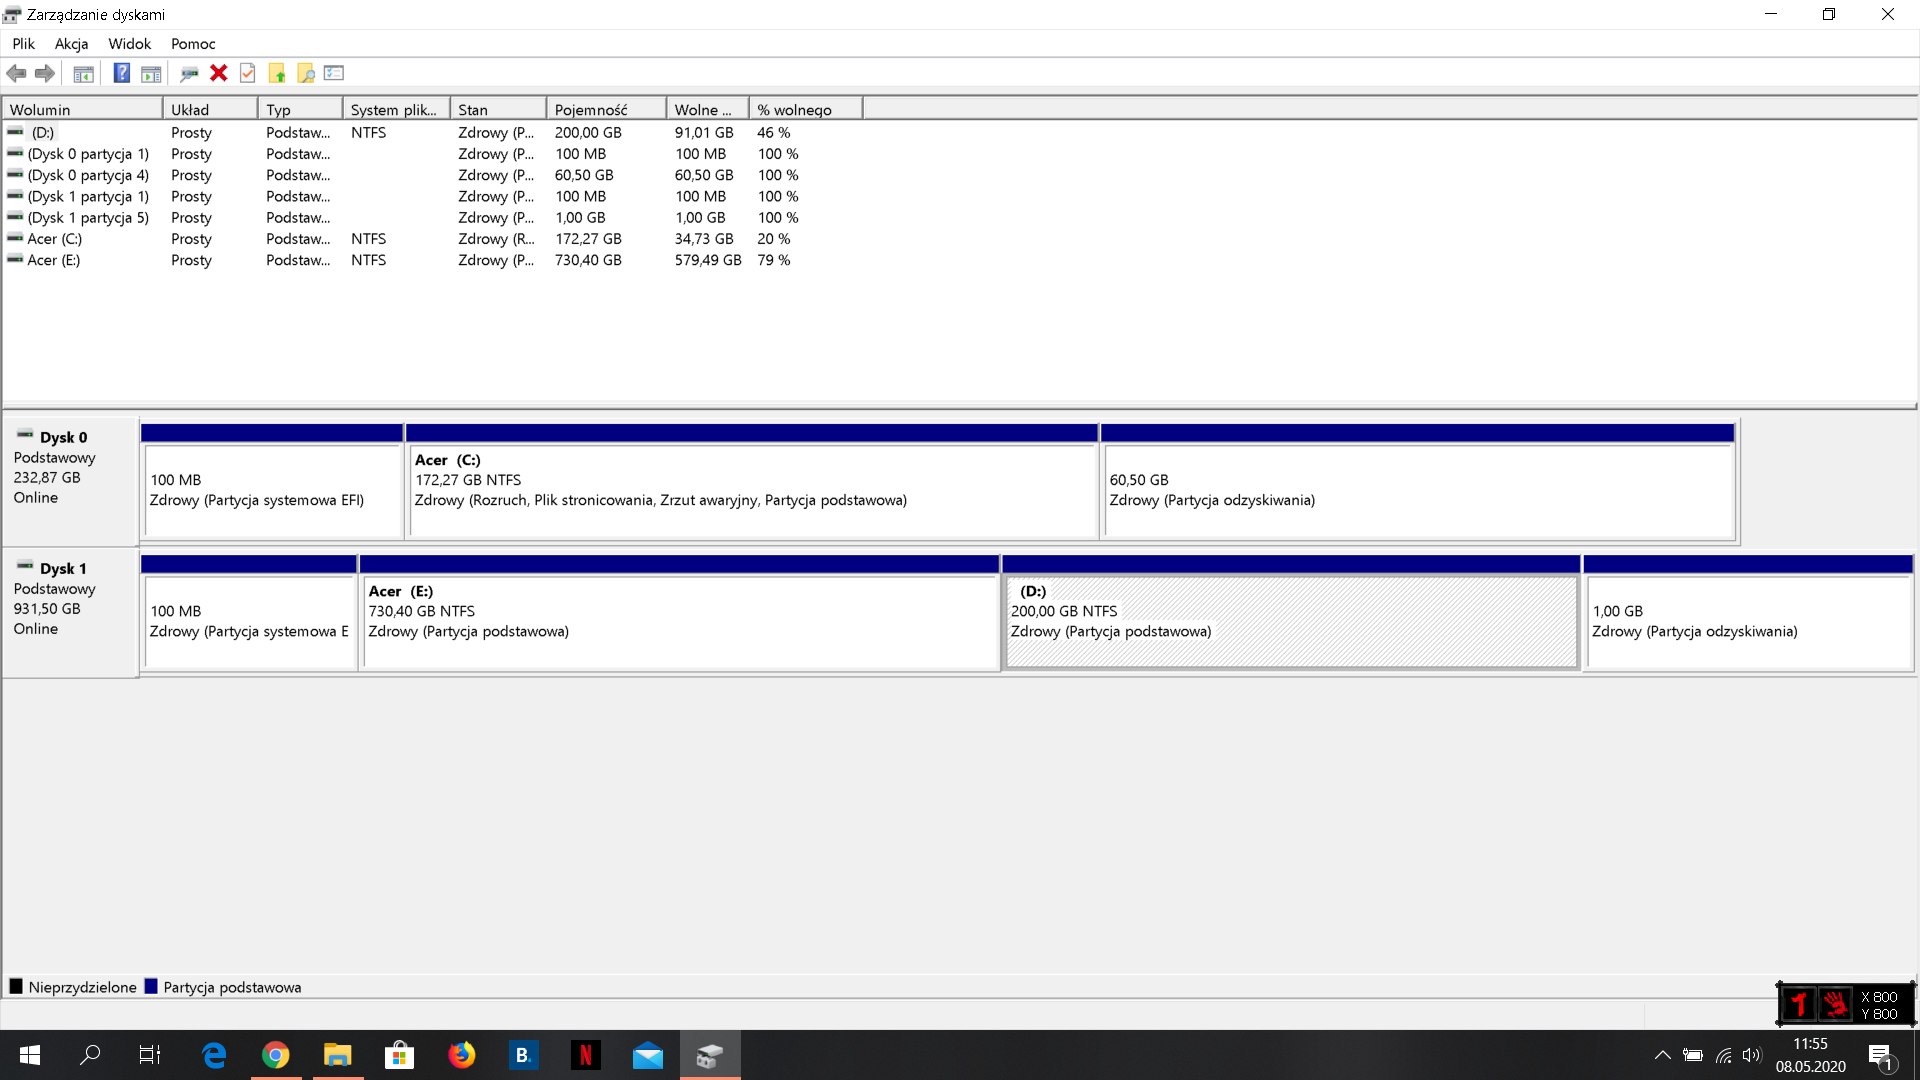Open the Pomoc menu
The image size is (1920, 1080).
coord(193,44)
